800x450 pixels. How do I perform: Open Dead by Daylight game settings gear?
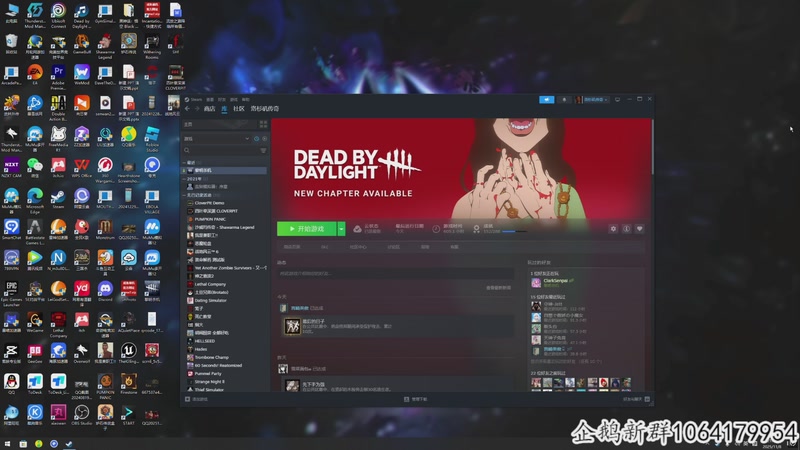pos(613,229)
